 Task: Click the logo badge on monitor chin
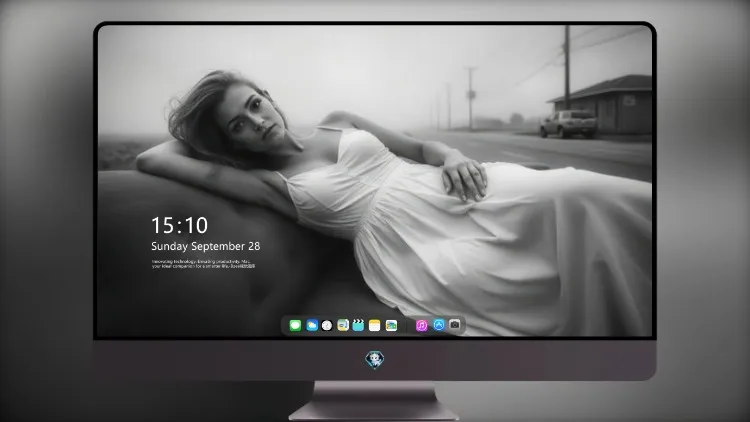[375, 360]
